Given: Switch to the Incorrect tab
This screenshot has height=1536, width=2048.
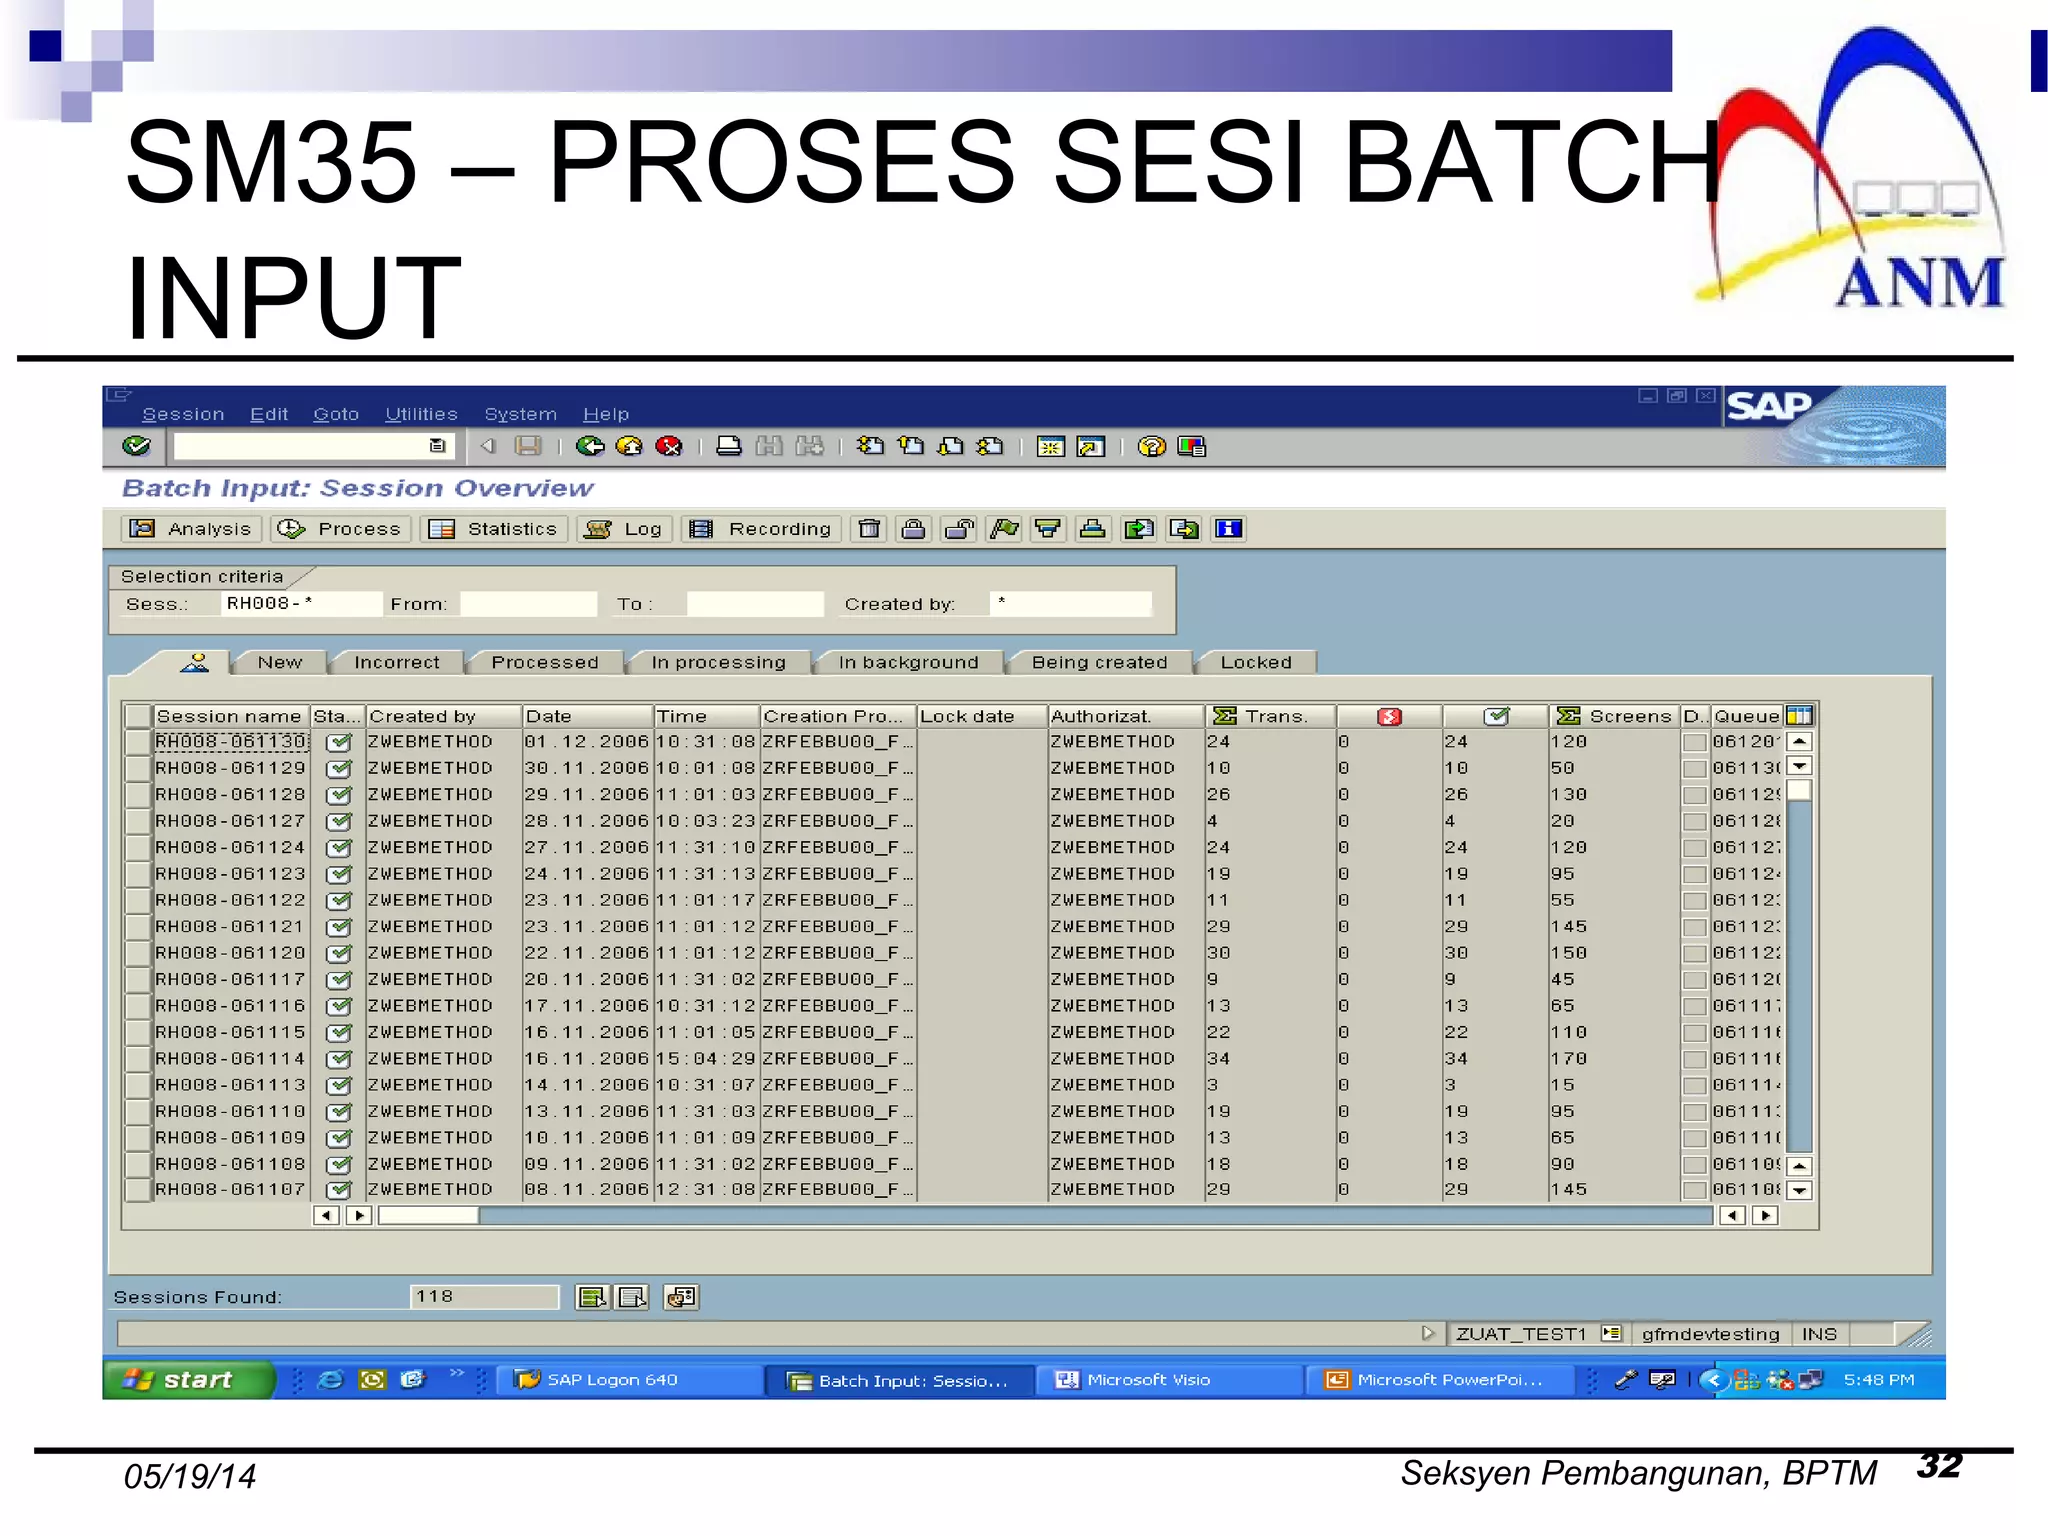Looking at the screenshot, I should coord(397,662).
